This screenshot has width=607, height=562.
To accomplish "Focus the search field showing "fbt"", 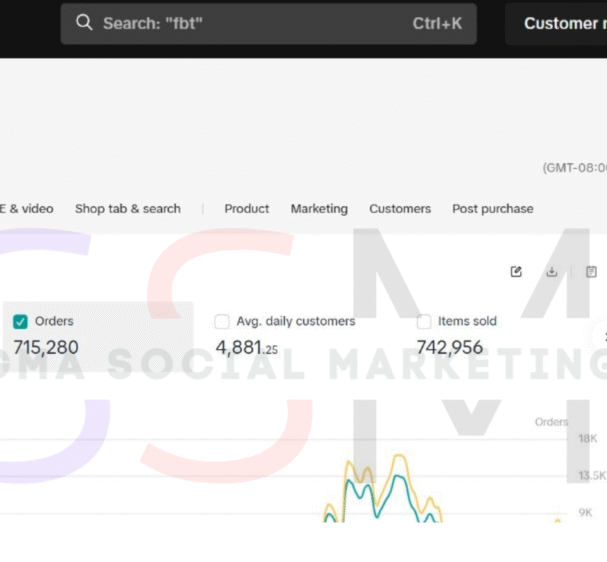I will (x=250, y=23).
